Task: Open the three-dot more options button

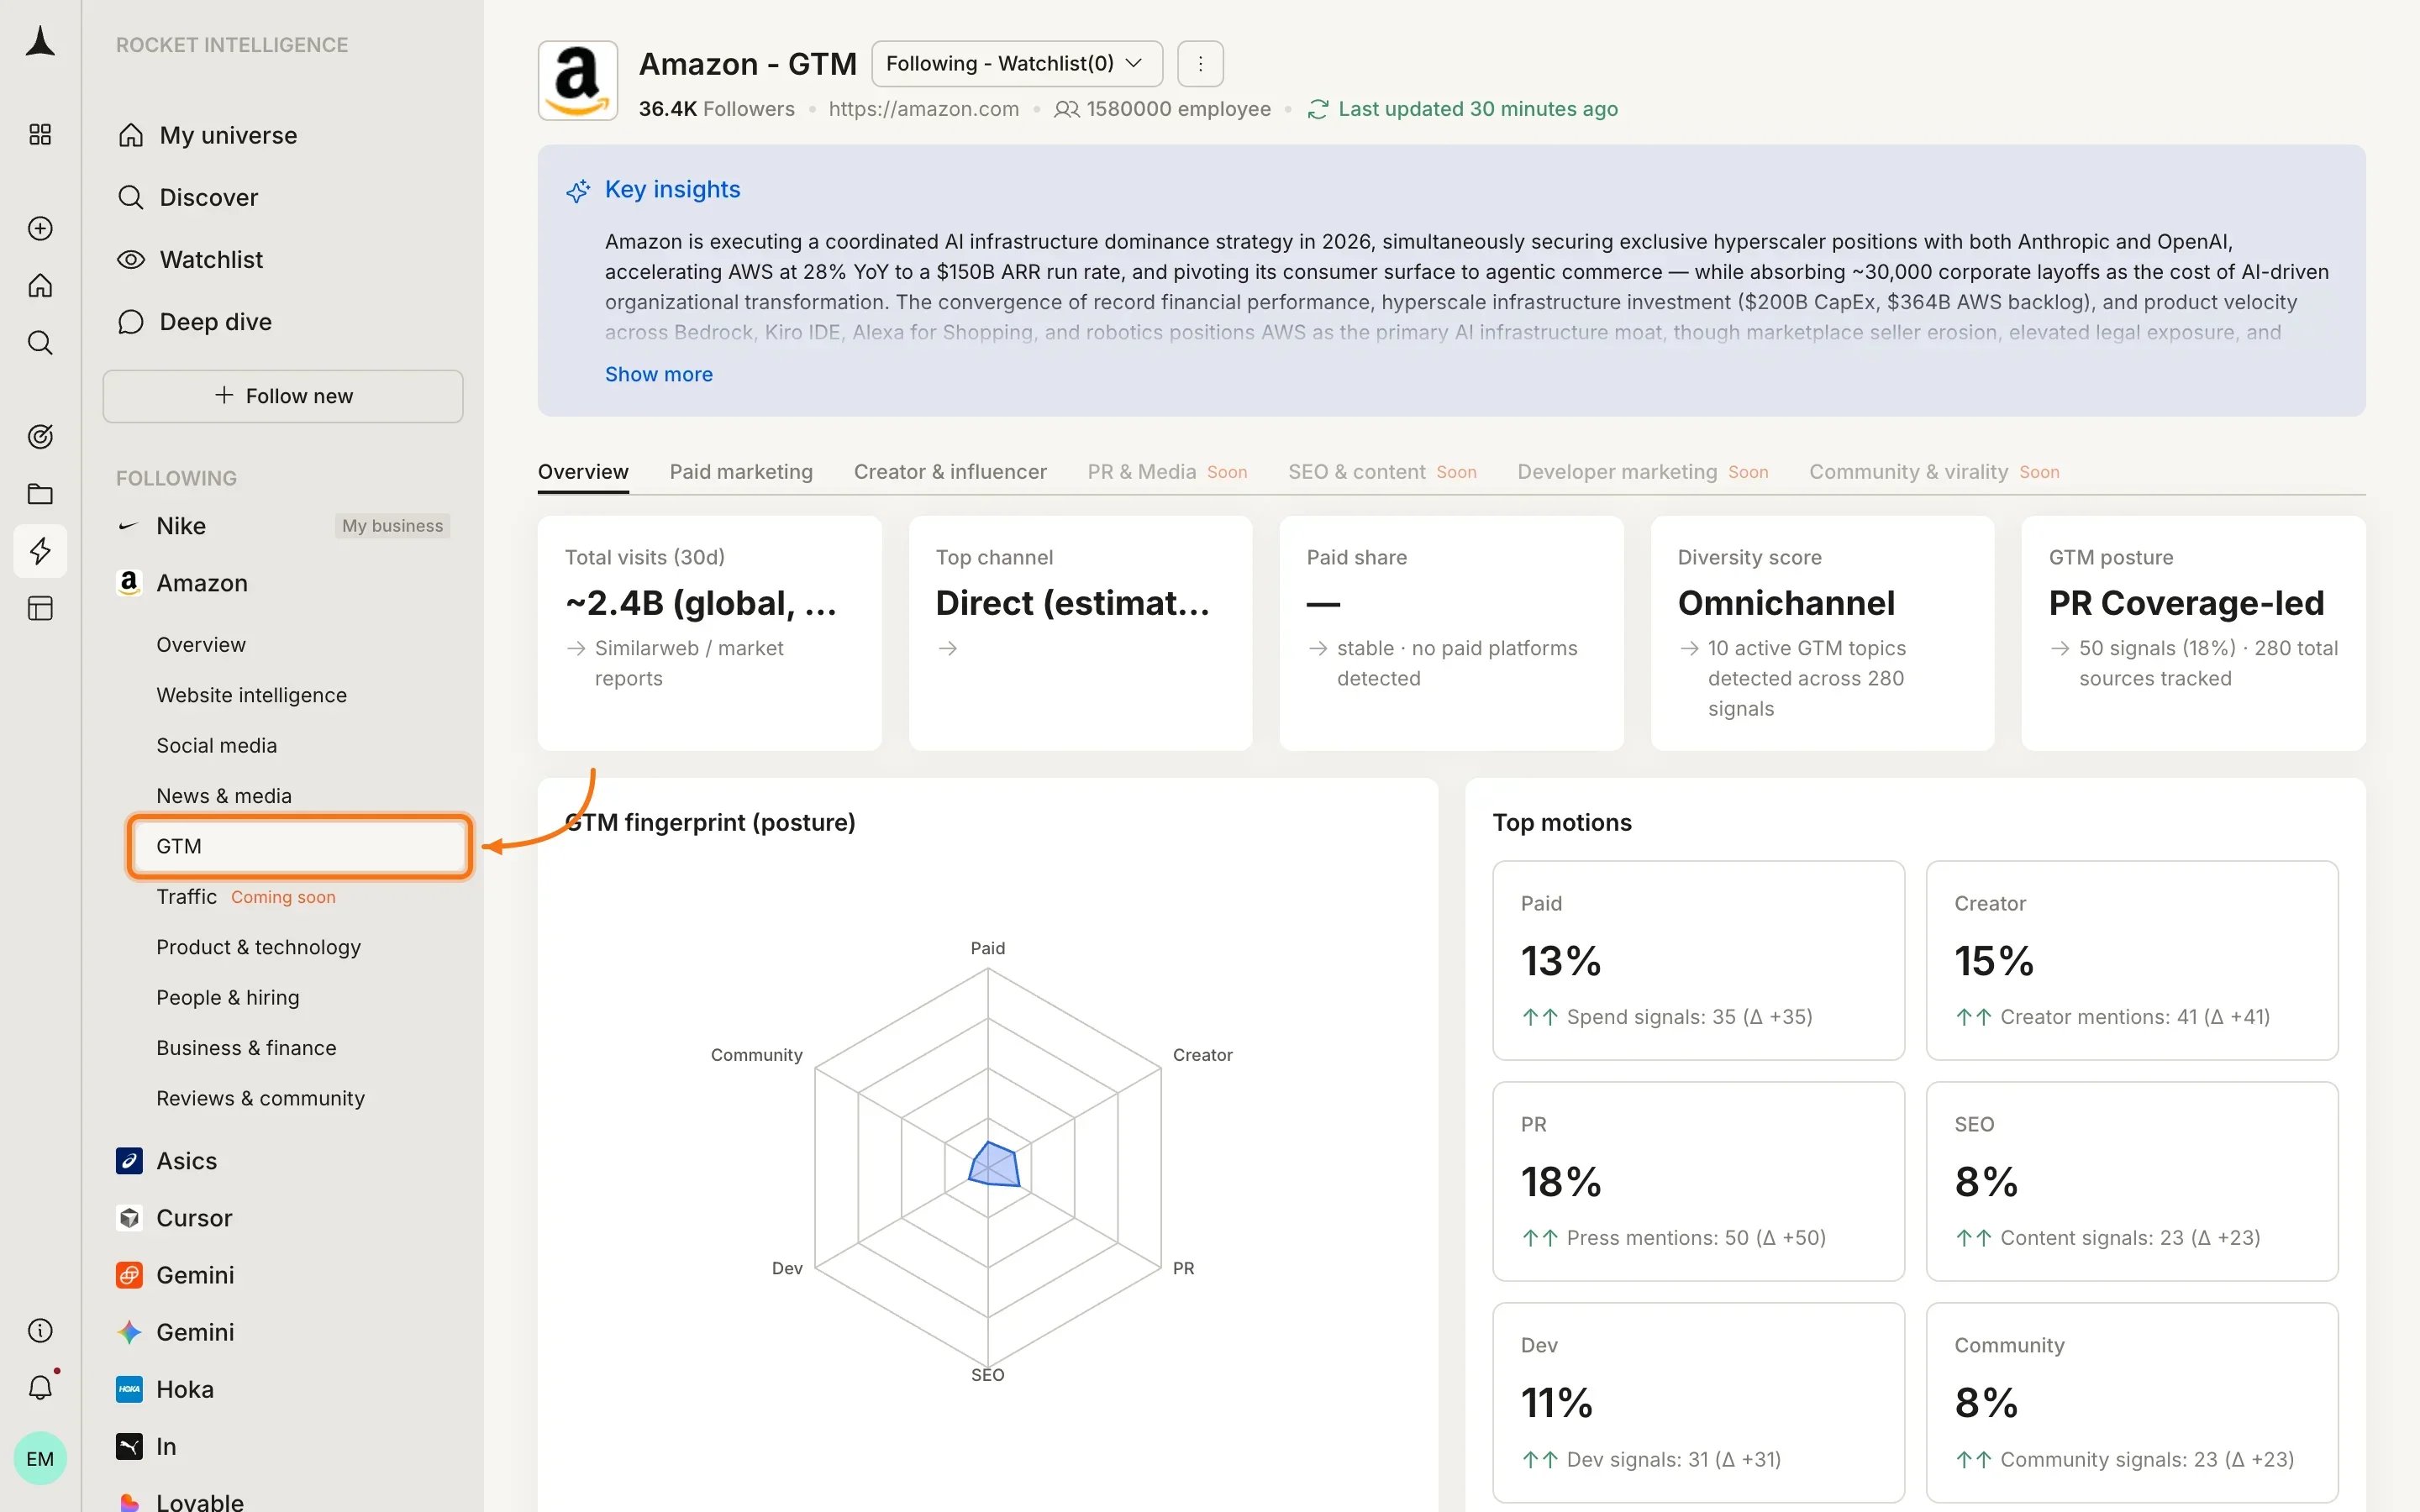Action: click(1200, 64)
